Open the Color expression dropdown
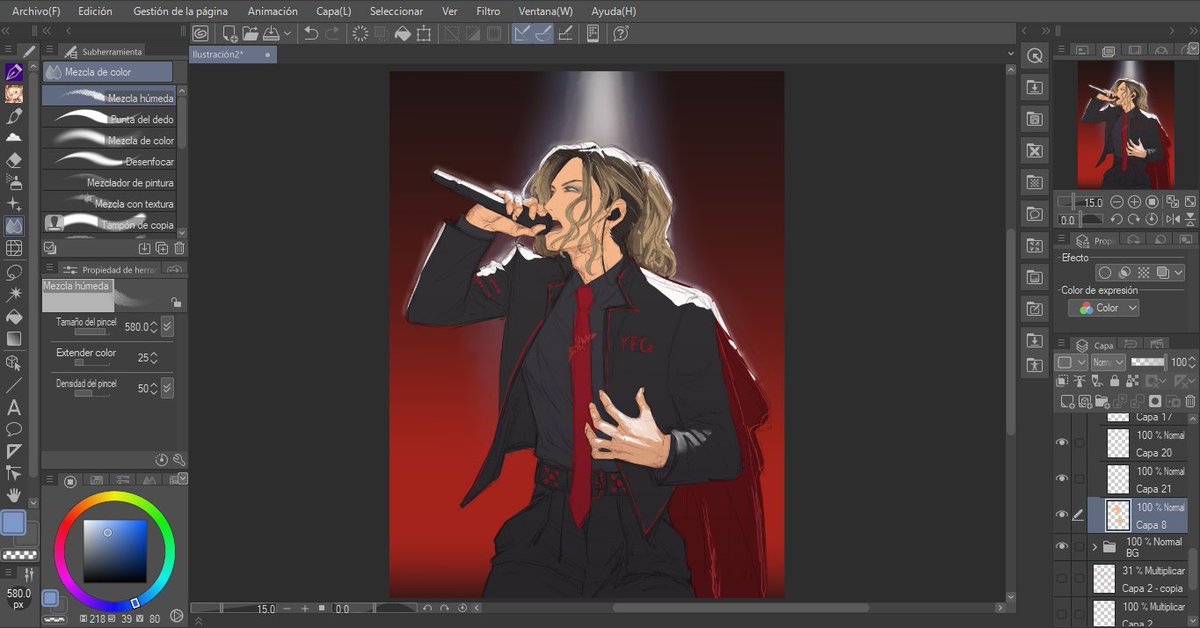1200x628 pixels. 1103,308
